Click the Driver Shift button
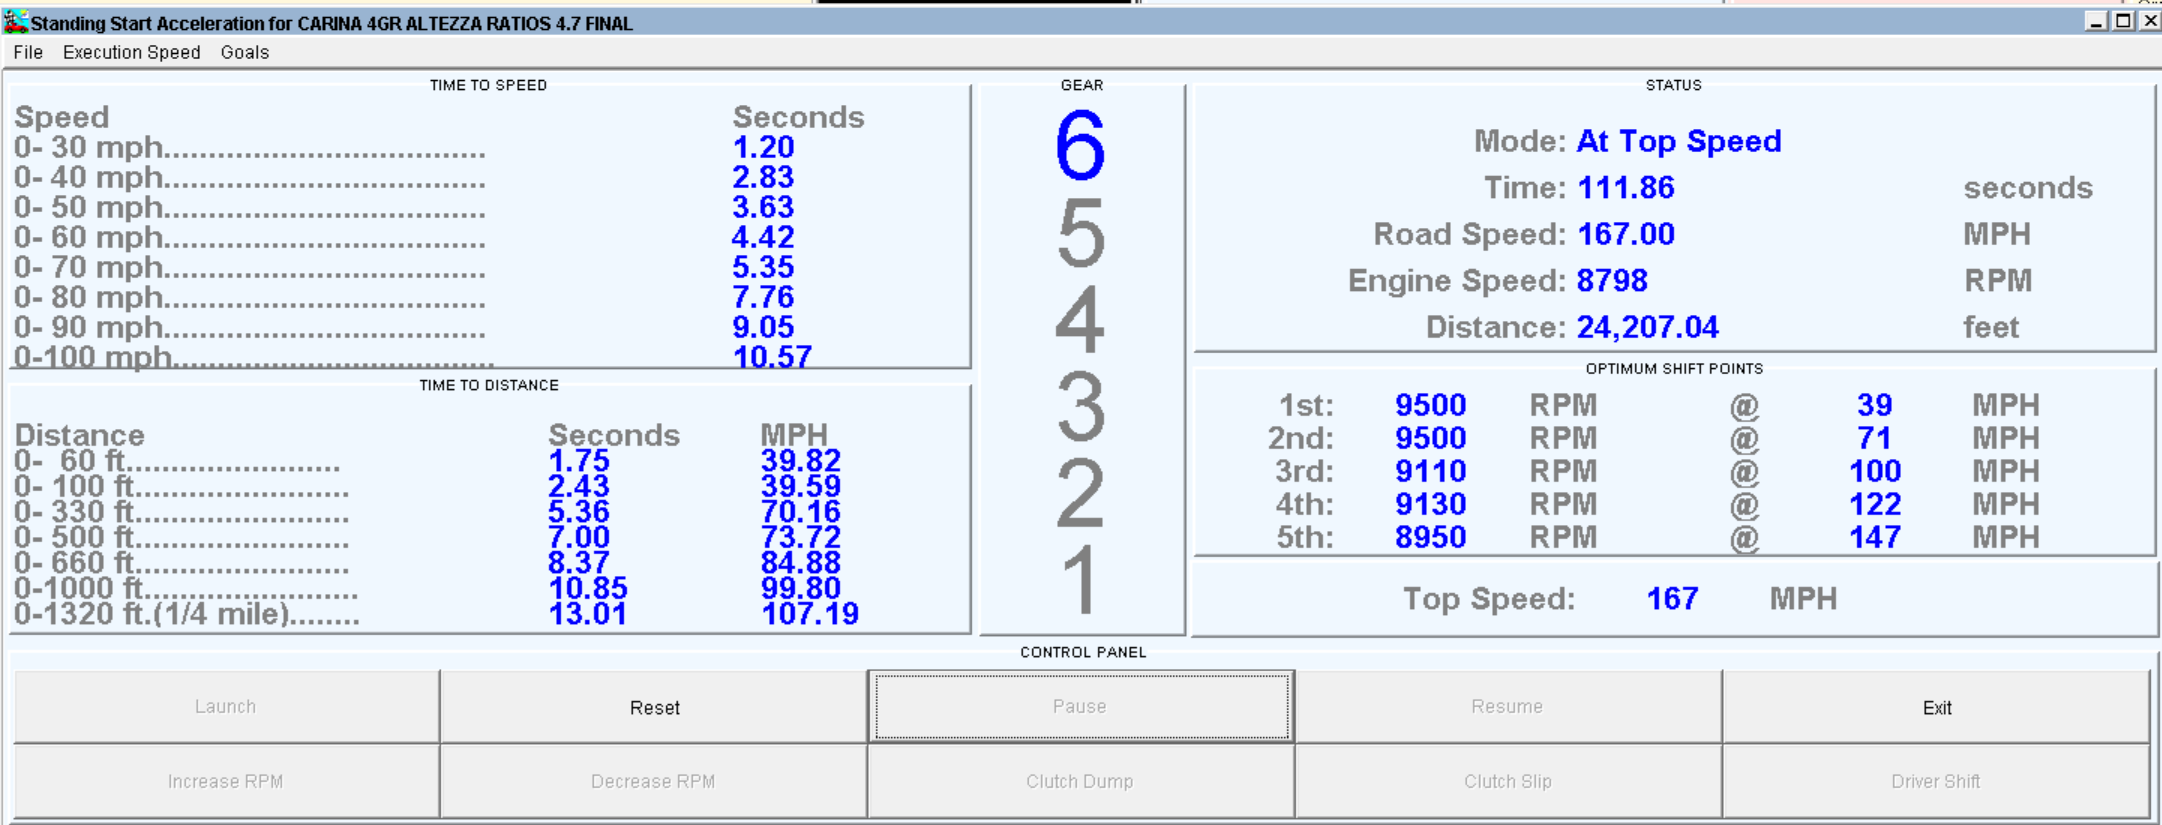Viewport: 2162px width, 825px height. (x=1936, y=781)
